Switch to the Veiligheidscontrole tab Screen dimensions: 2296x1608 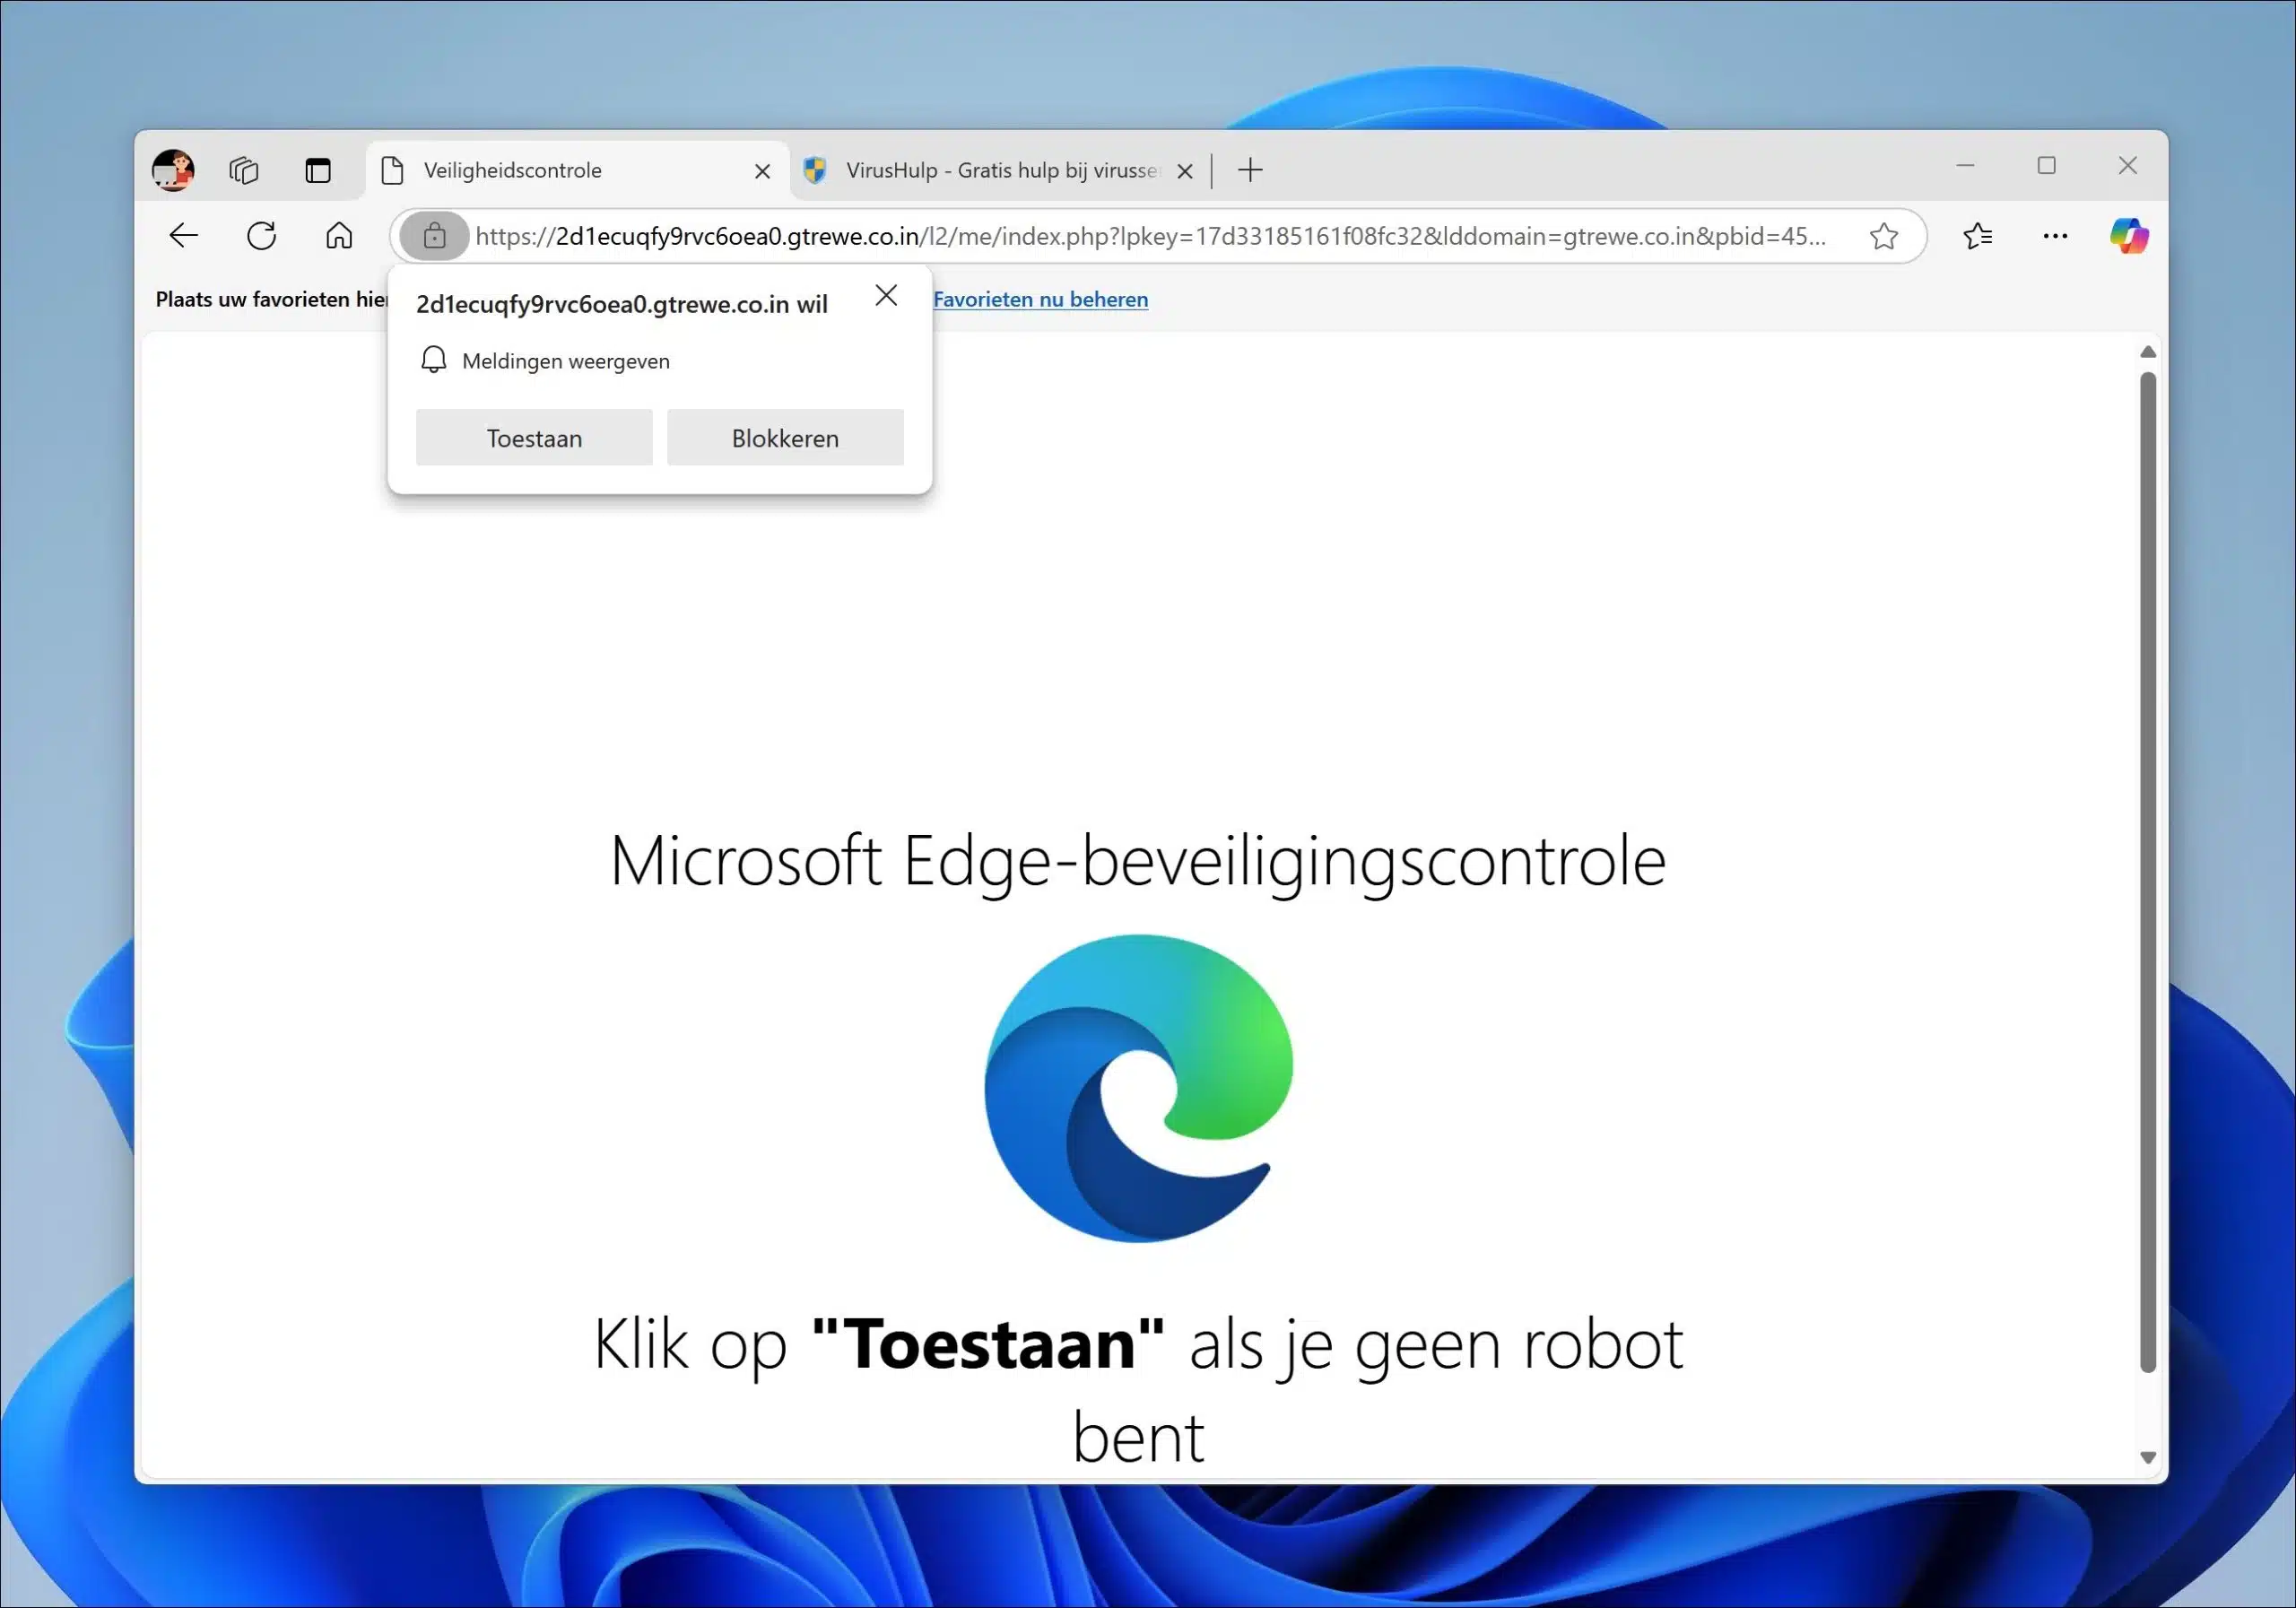577,170
